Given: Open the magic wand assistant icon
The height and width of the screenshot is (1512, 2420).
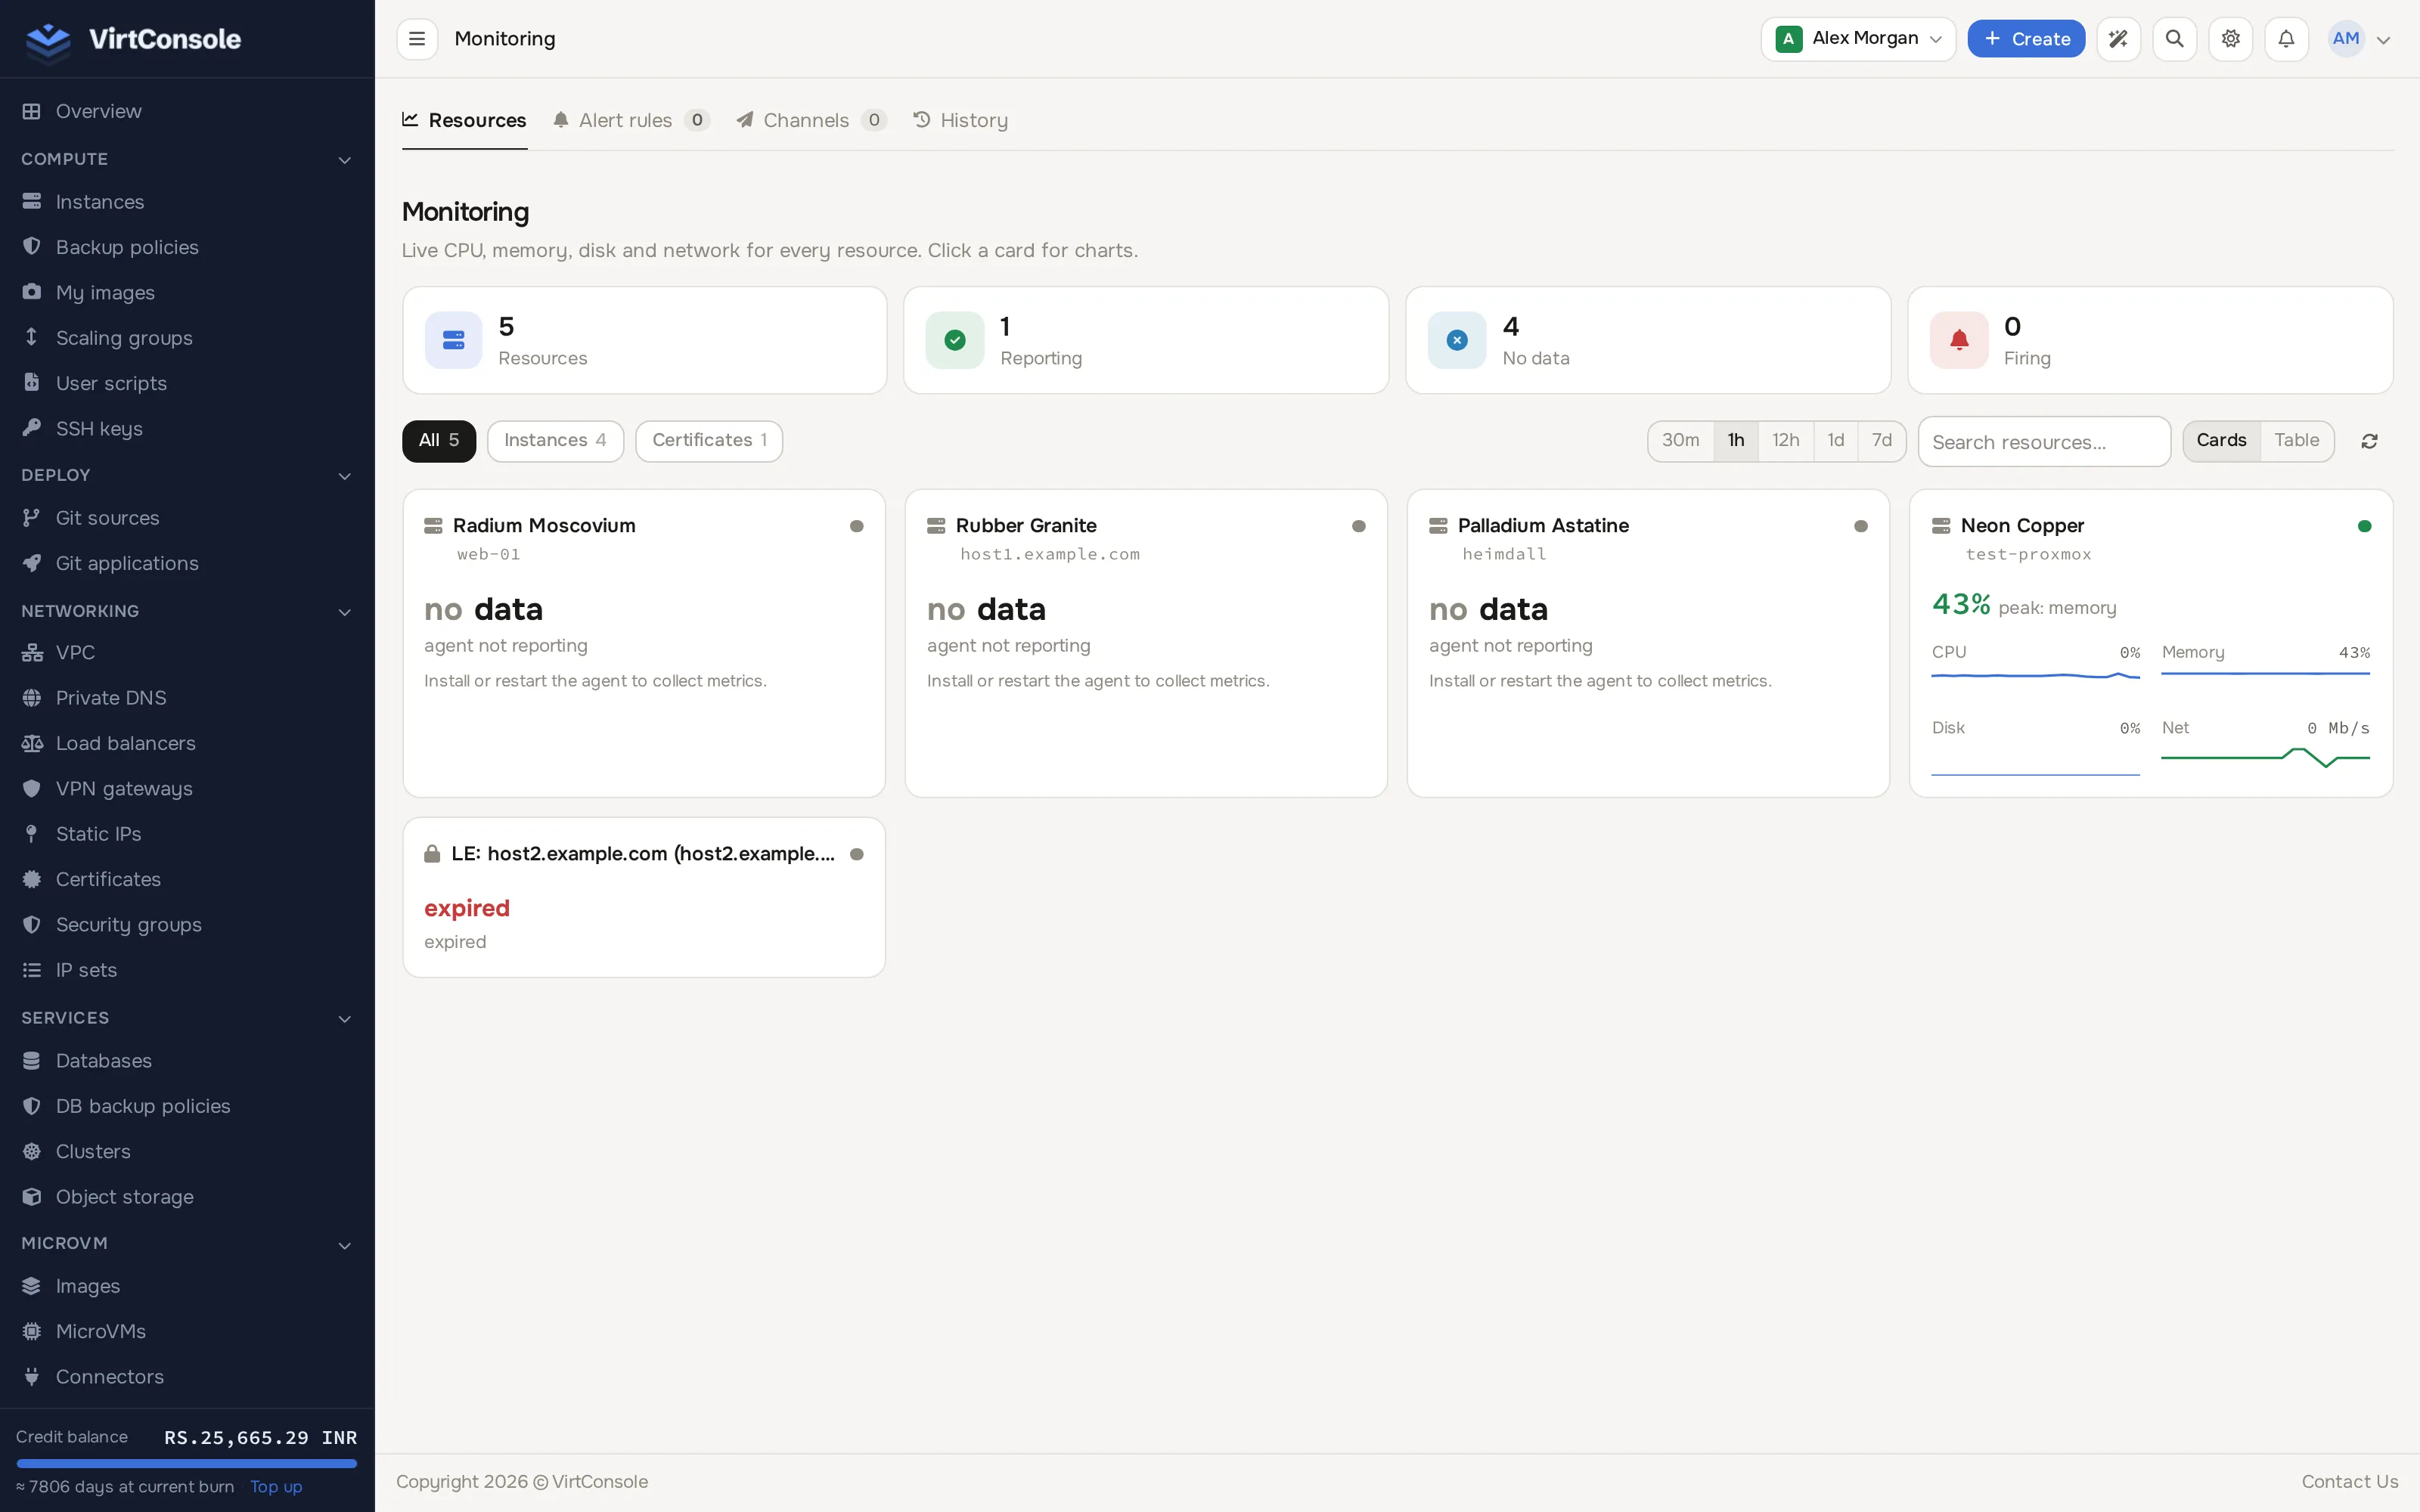Looking at the screenshot, I should 2118,39.
